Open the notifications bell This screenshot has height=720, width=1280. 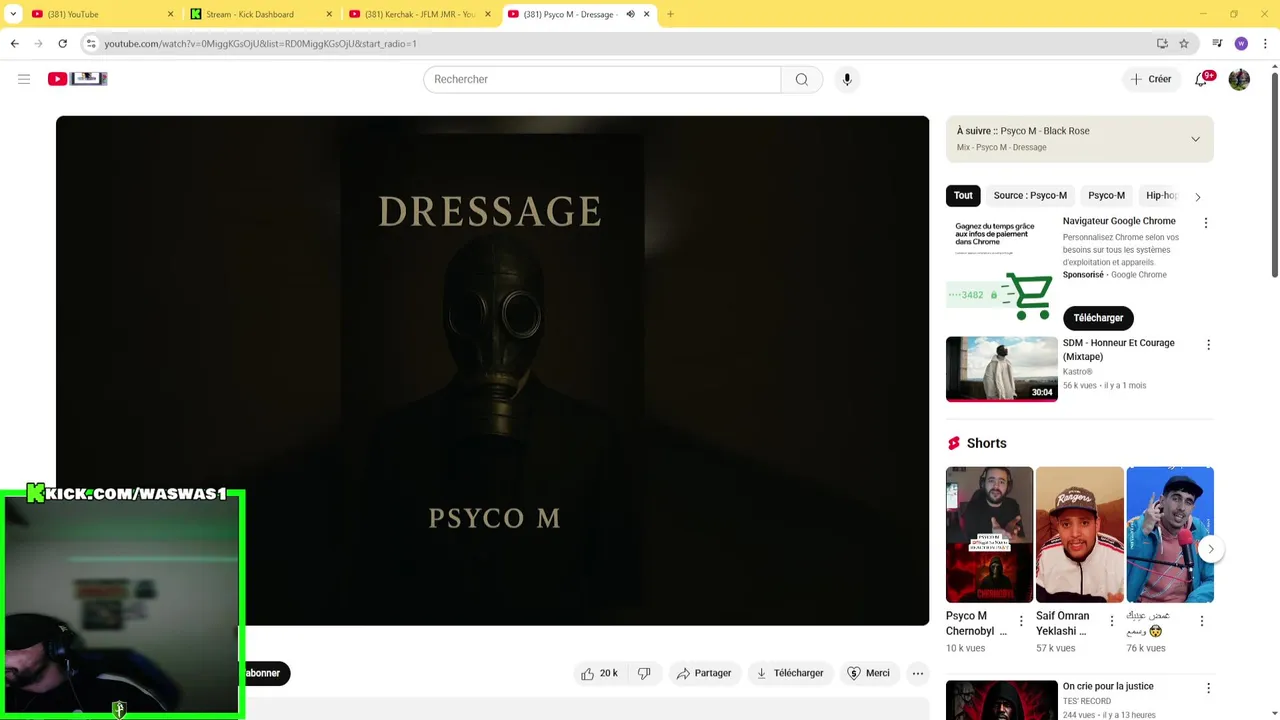click(1202, 79)
